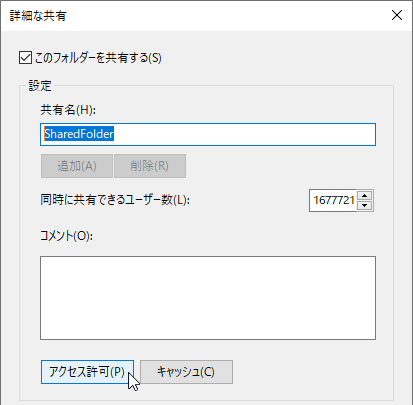The height and width of the screenshot is (405, 413).
Task: Click the 設定 group box heading
Action: [x=40, y=86]
